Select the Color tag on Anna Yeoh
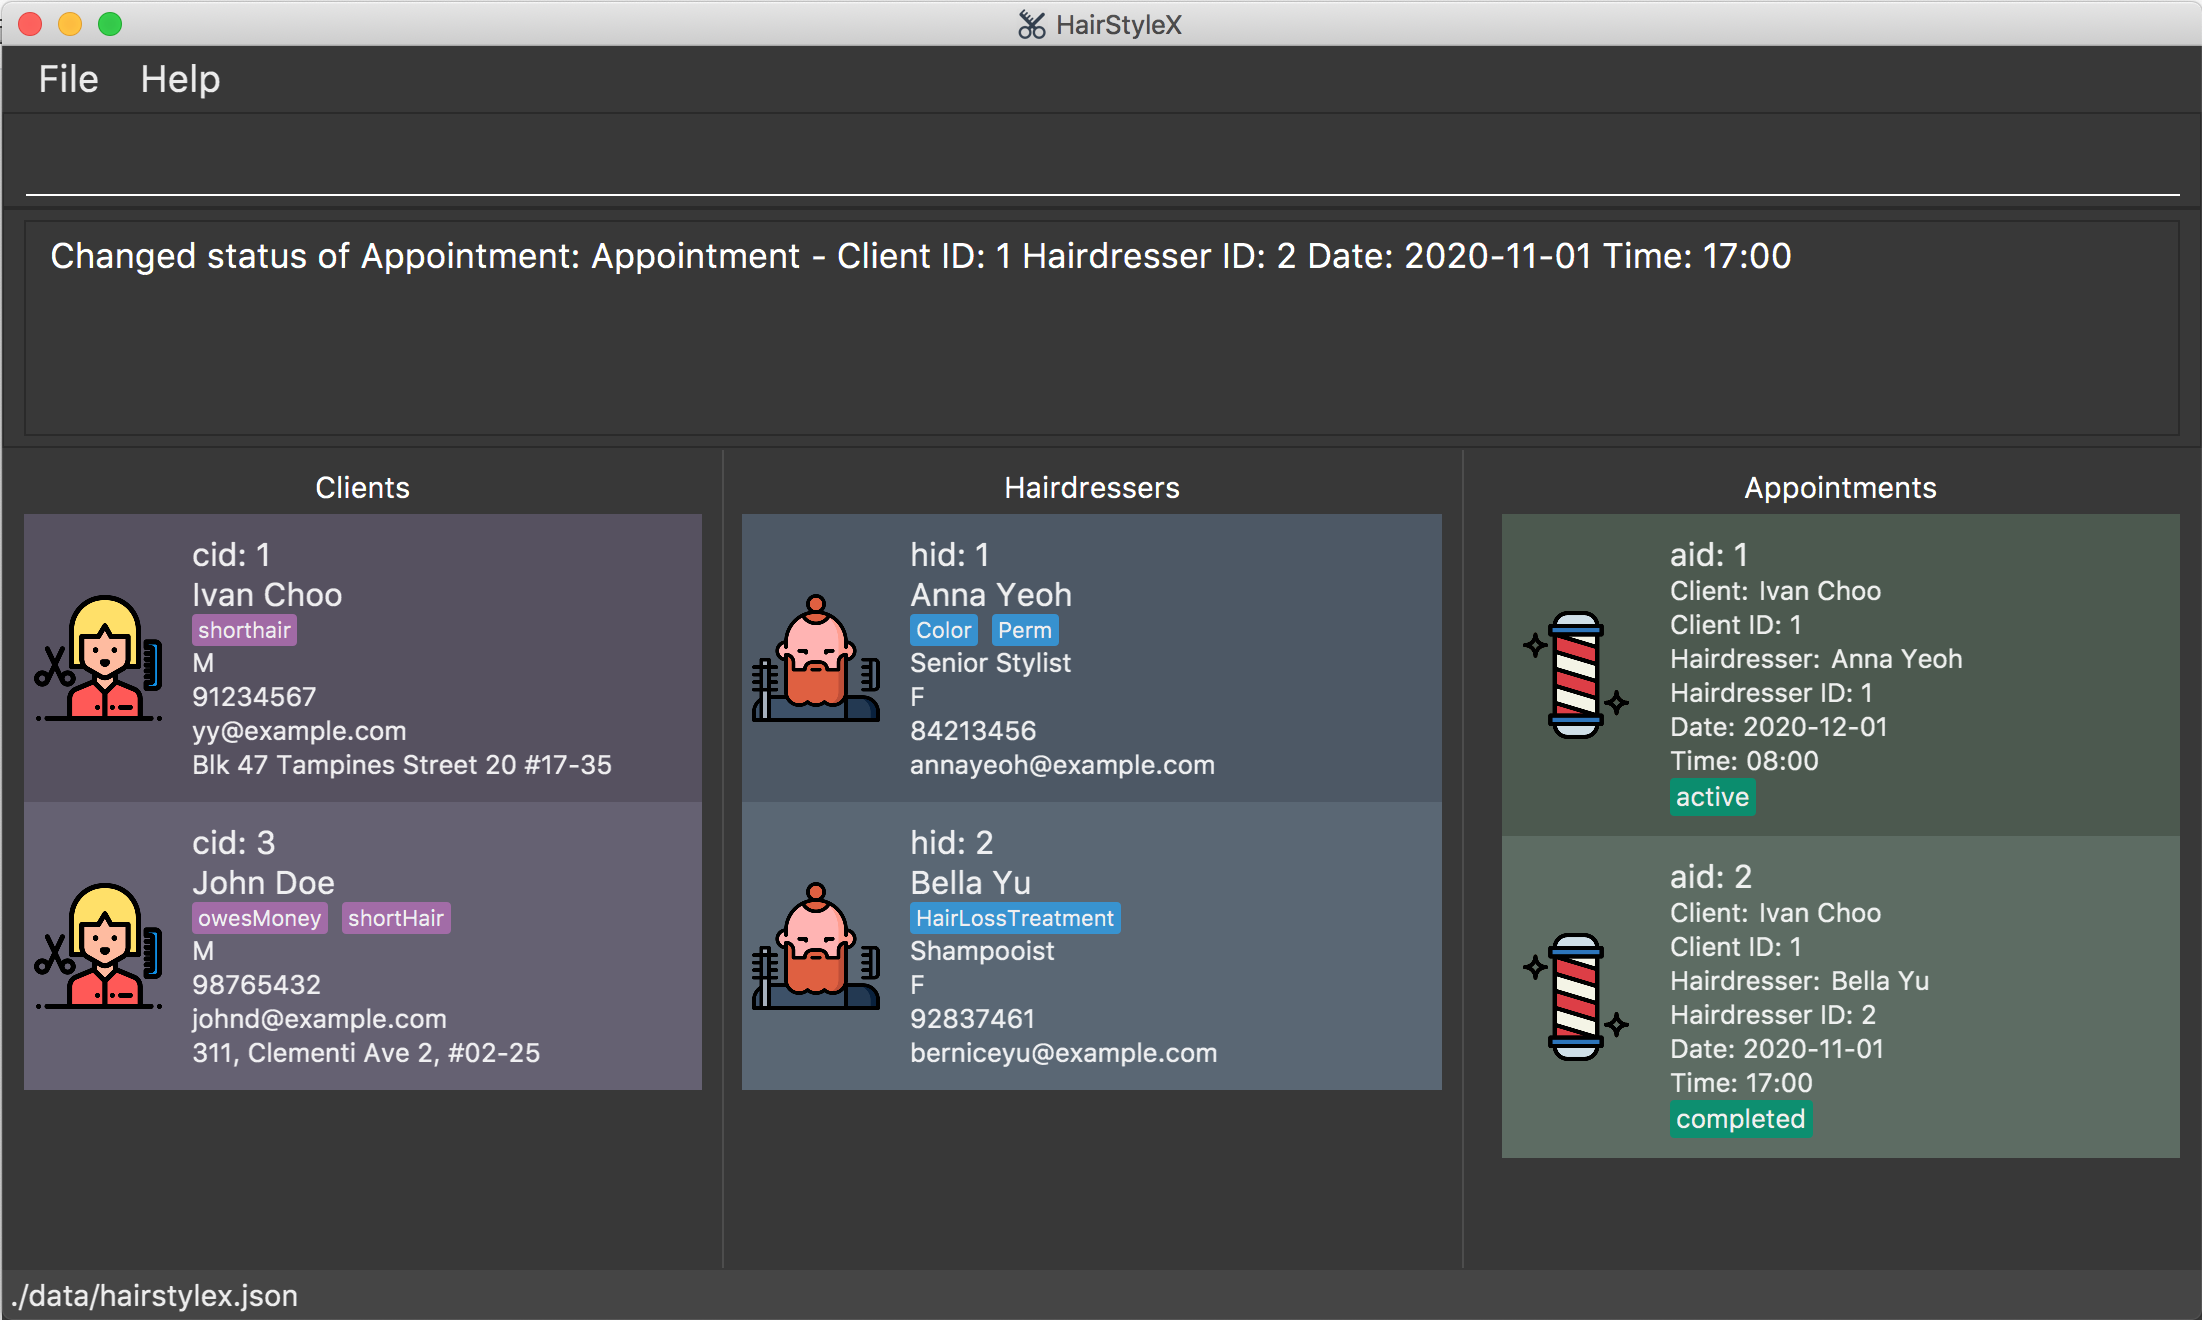2202x1320 pixels. tap(944, 630)
